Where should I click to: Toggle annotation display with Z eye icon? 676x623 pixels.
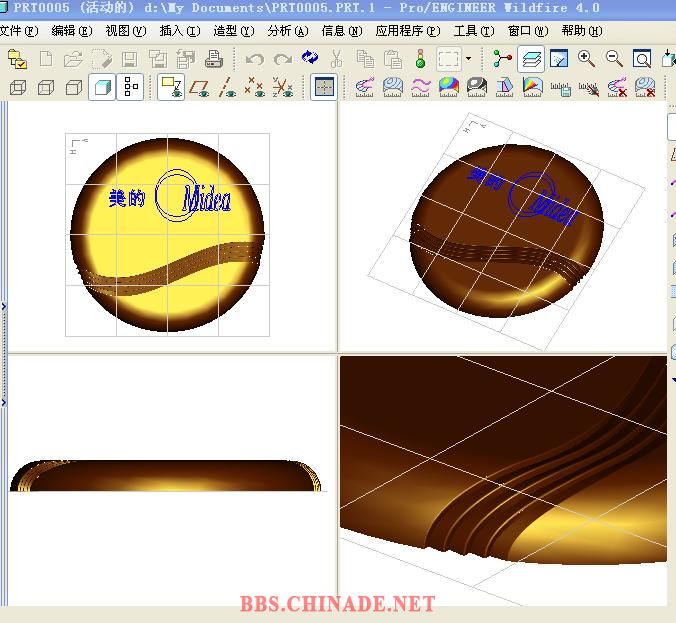click(x=171, y=87)
